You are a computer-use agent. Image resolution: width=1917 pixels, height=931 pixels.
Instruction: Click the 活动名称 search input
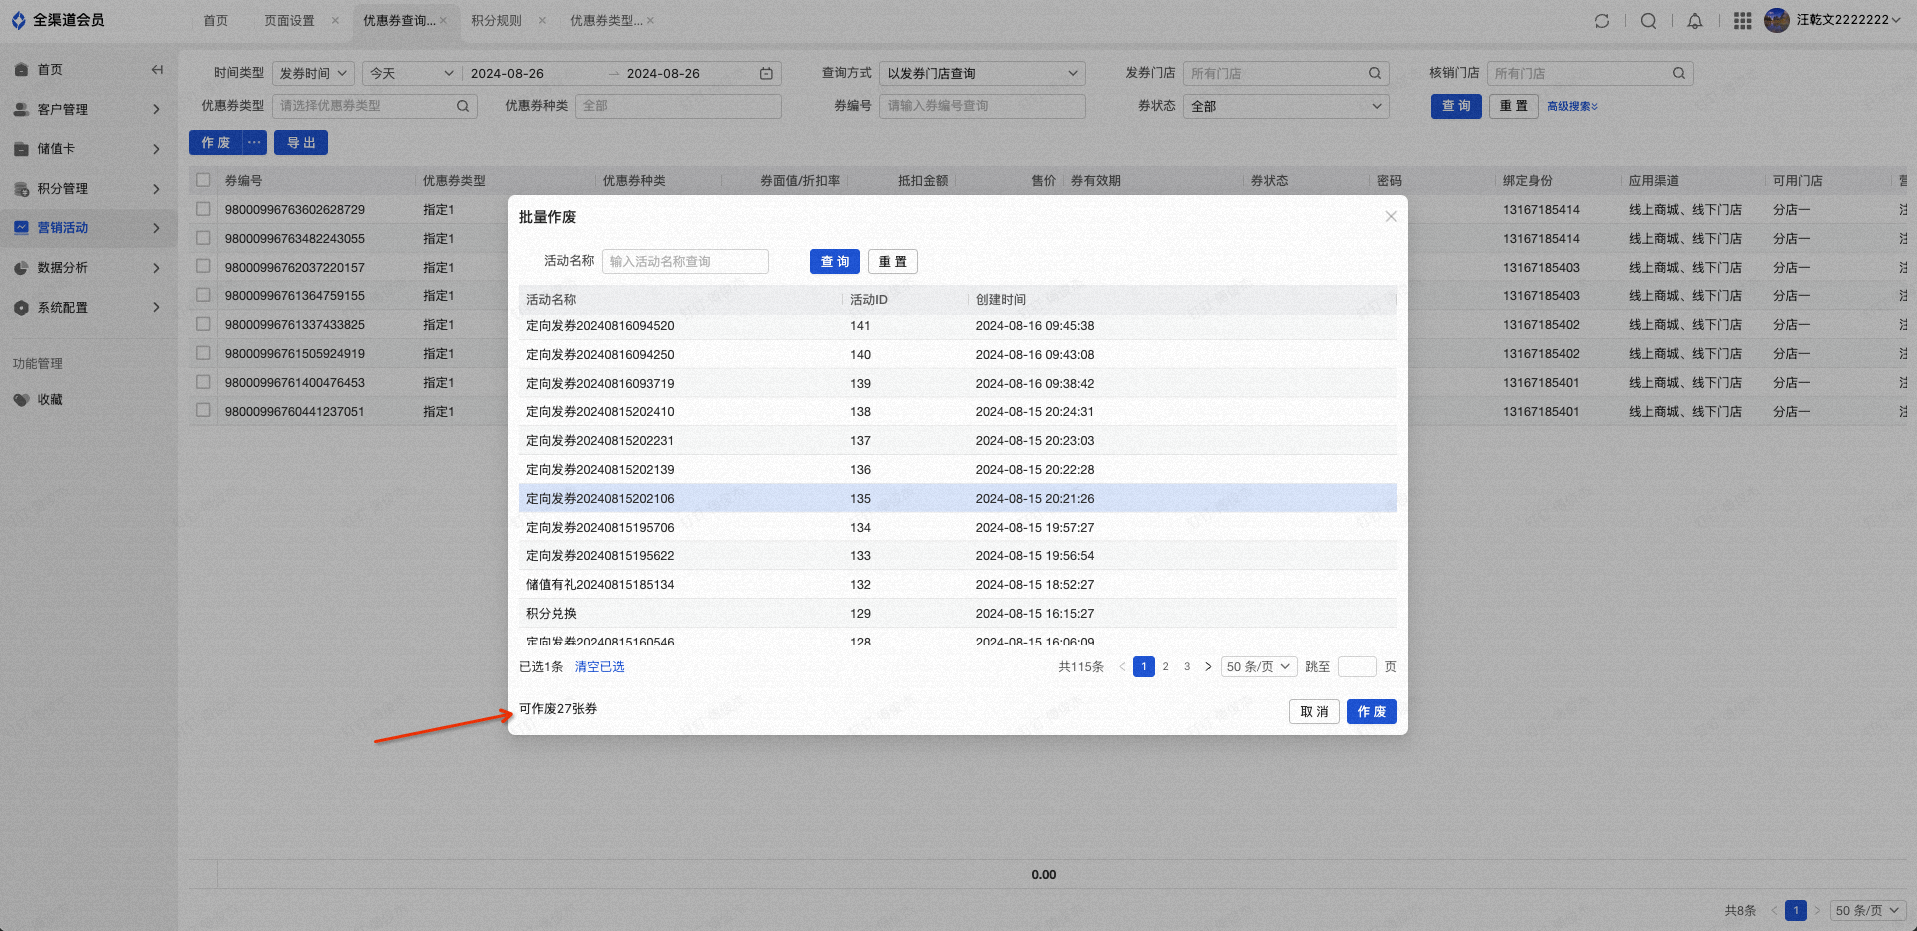pyautogui.click(x=685, y=262)
